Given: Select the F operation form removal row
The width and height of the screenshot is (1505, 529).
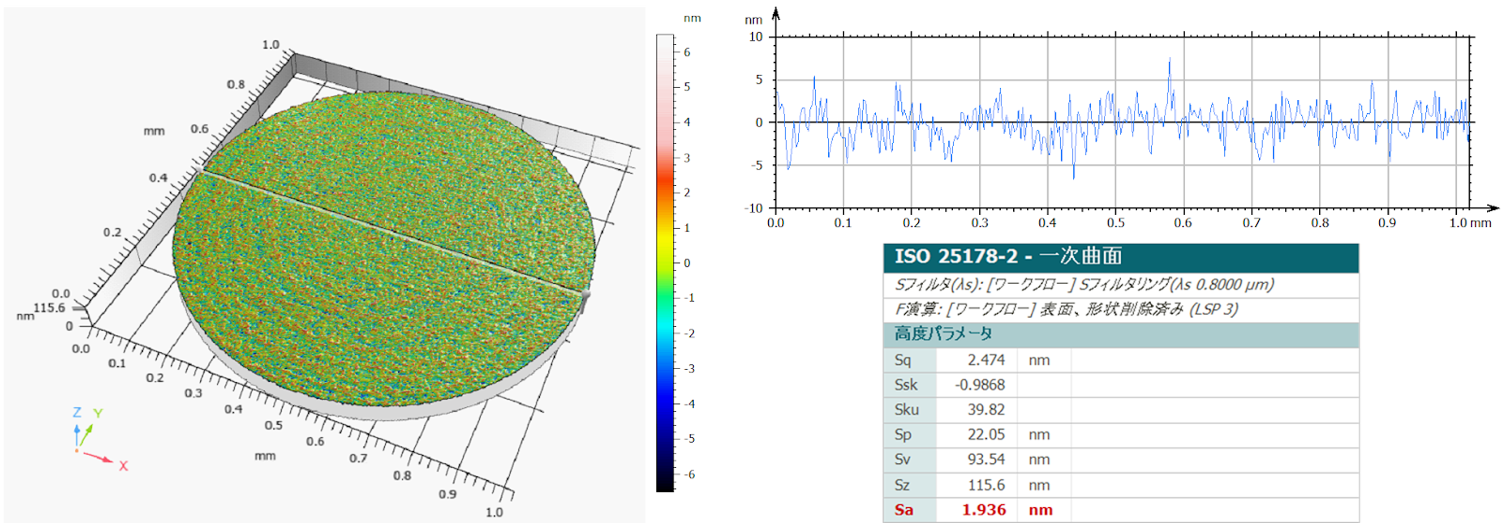Looking at the screenshot, I should pos(1120,310).
